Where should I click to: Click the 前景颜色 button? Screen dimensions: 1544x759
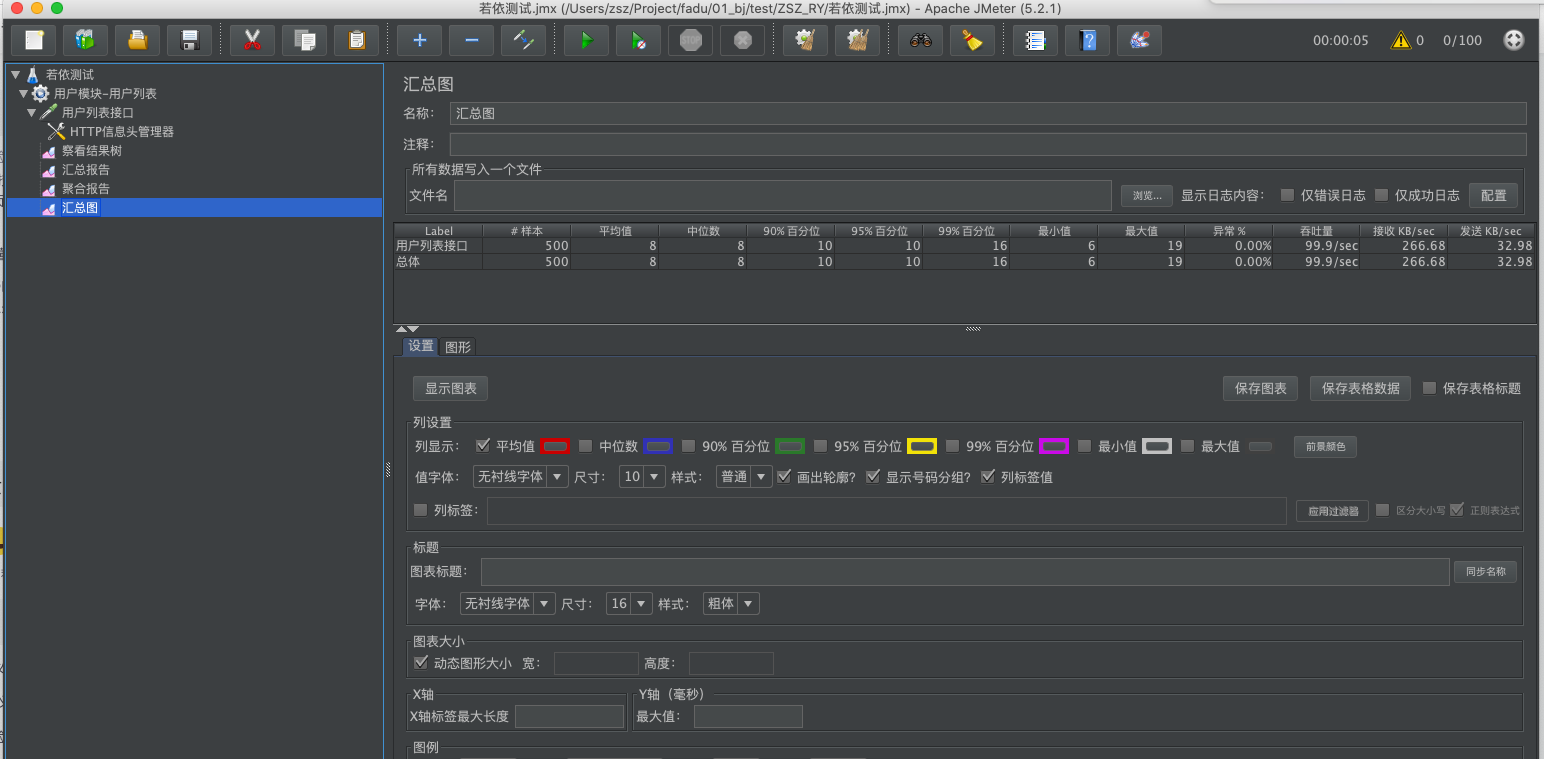coord(1326,447)
